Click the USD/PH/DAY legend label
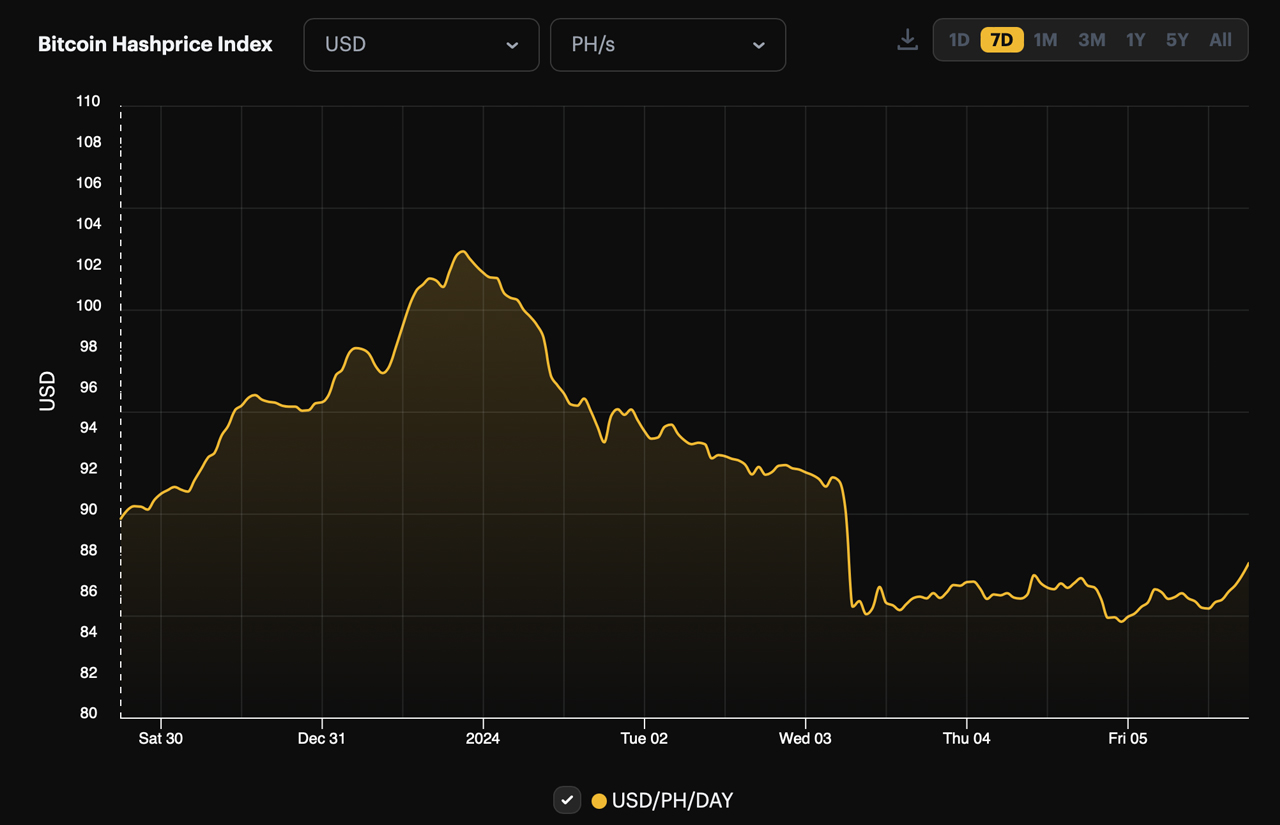1280x825 pixels. [x=671, y=800]
